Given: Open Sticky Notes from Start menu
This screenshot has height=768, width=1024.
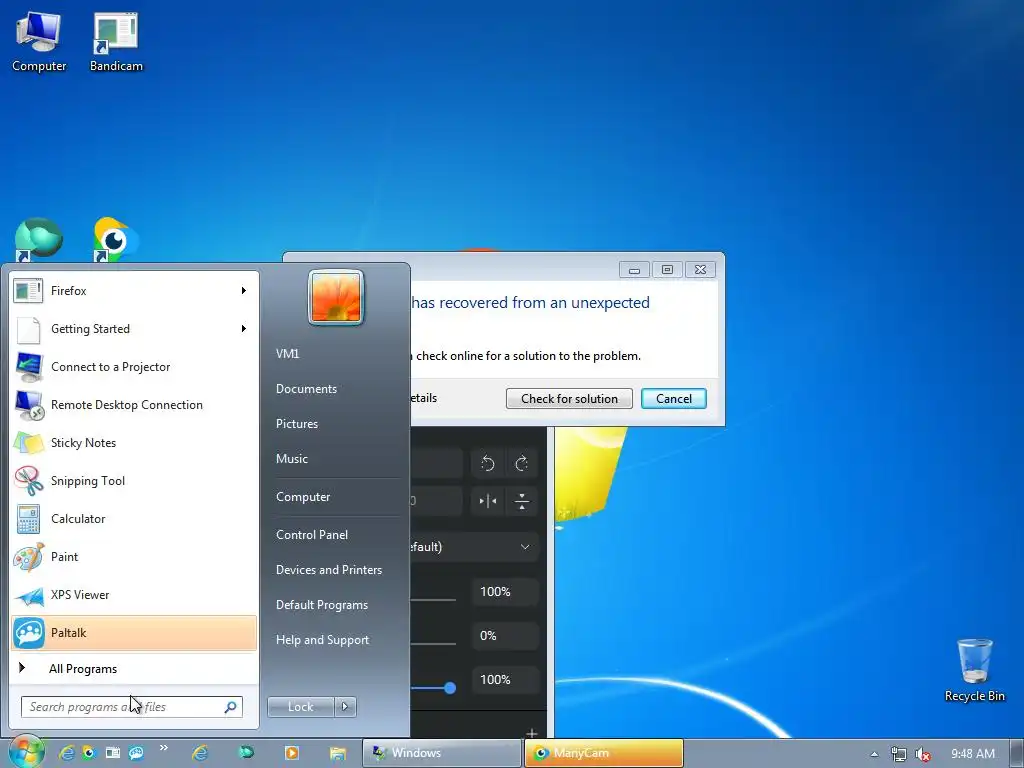Looking at the screenshot, I should [x=134, y=443].
